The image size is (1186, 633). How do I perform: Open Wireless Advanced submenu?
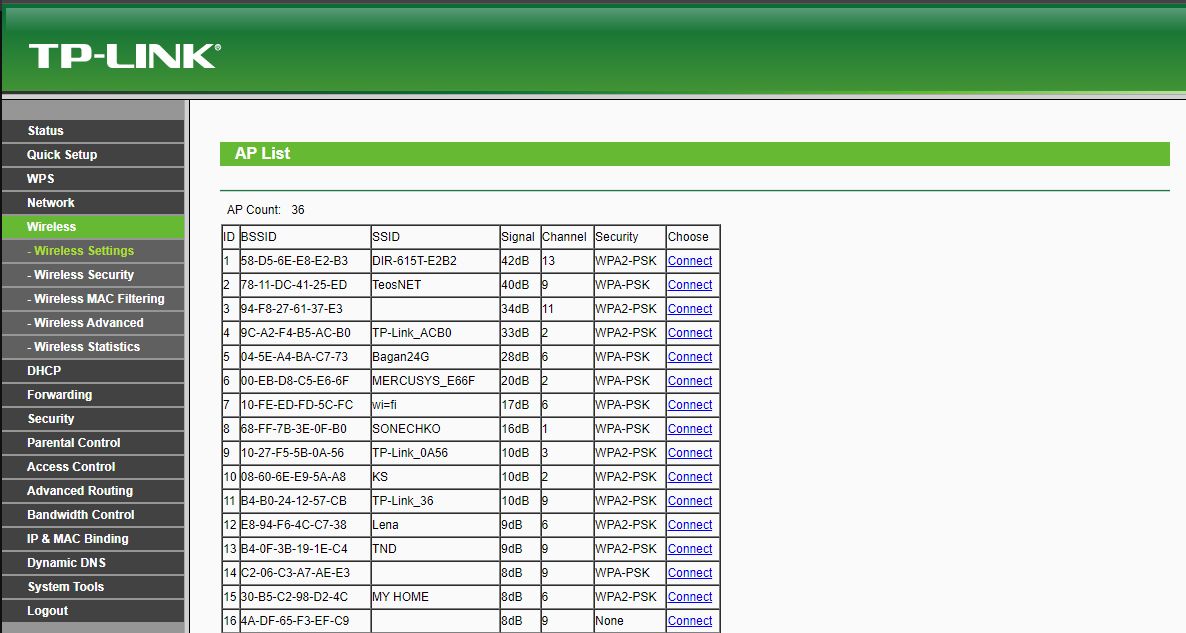92,323
